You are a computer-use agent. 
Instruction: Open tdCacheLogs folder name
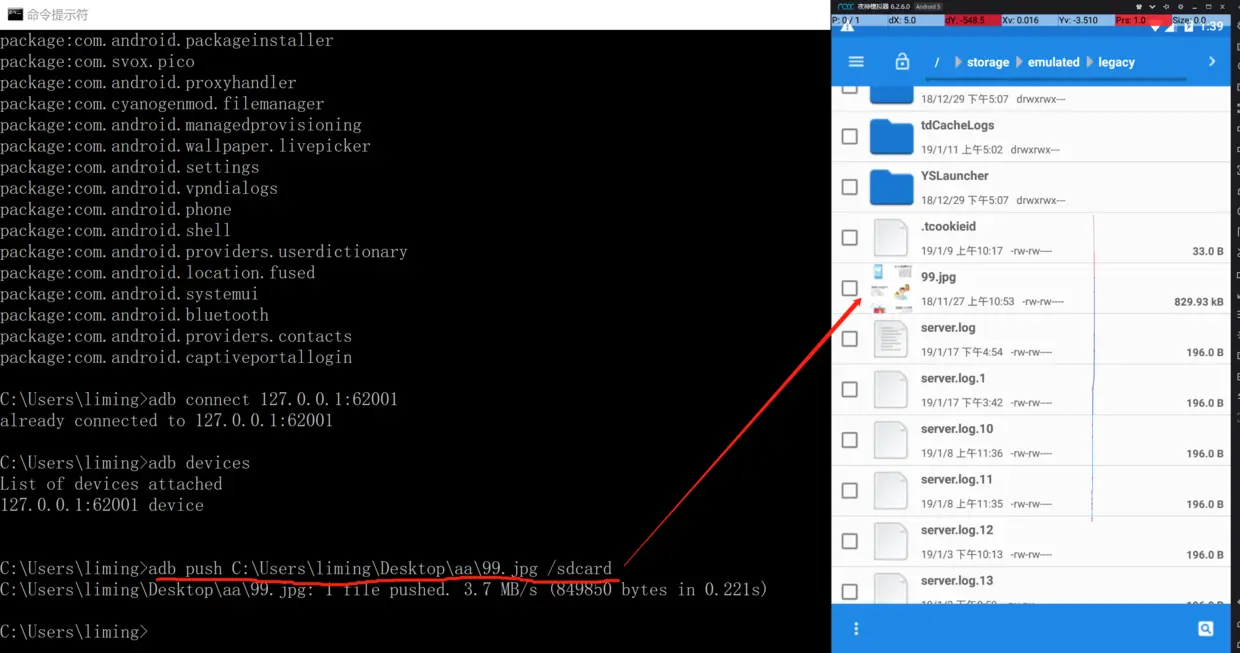957,125
